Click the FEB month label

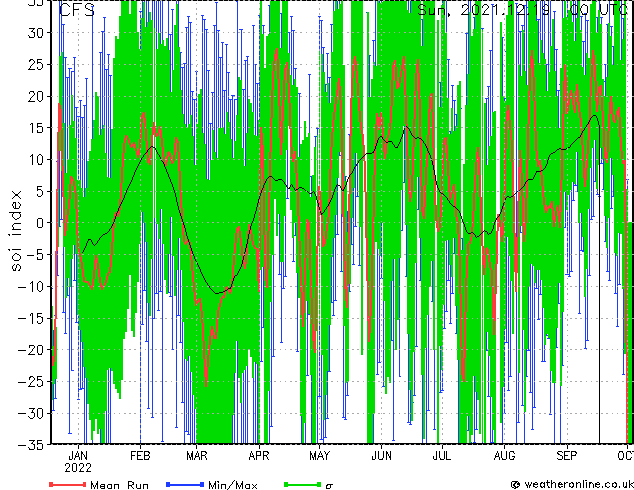click(140, 456)
